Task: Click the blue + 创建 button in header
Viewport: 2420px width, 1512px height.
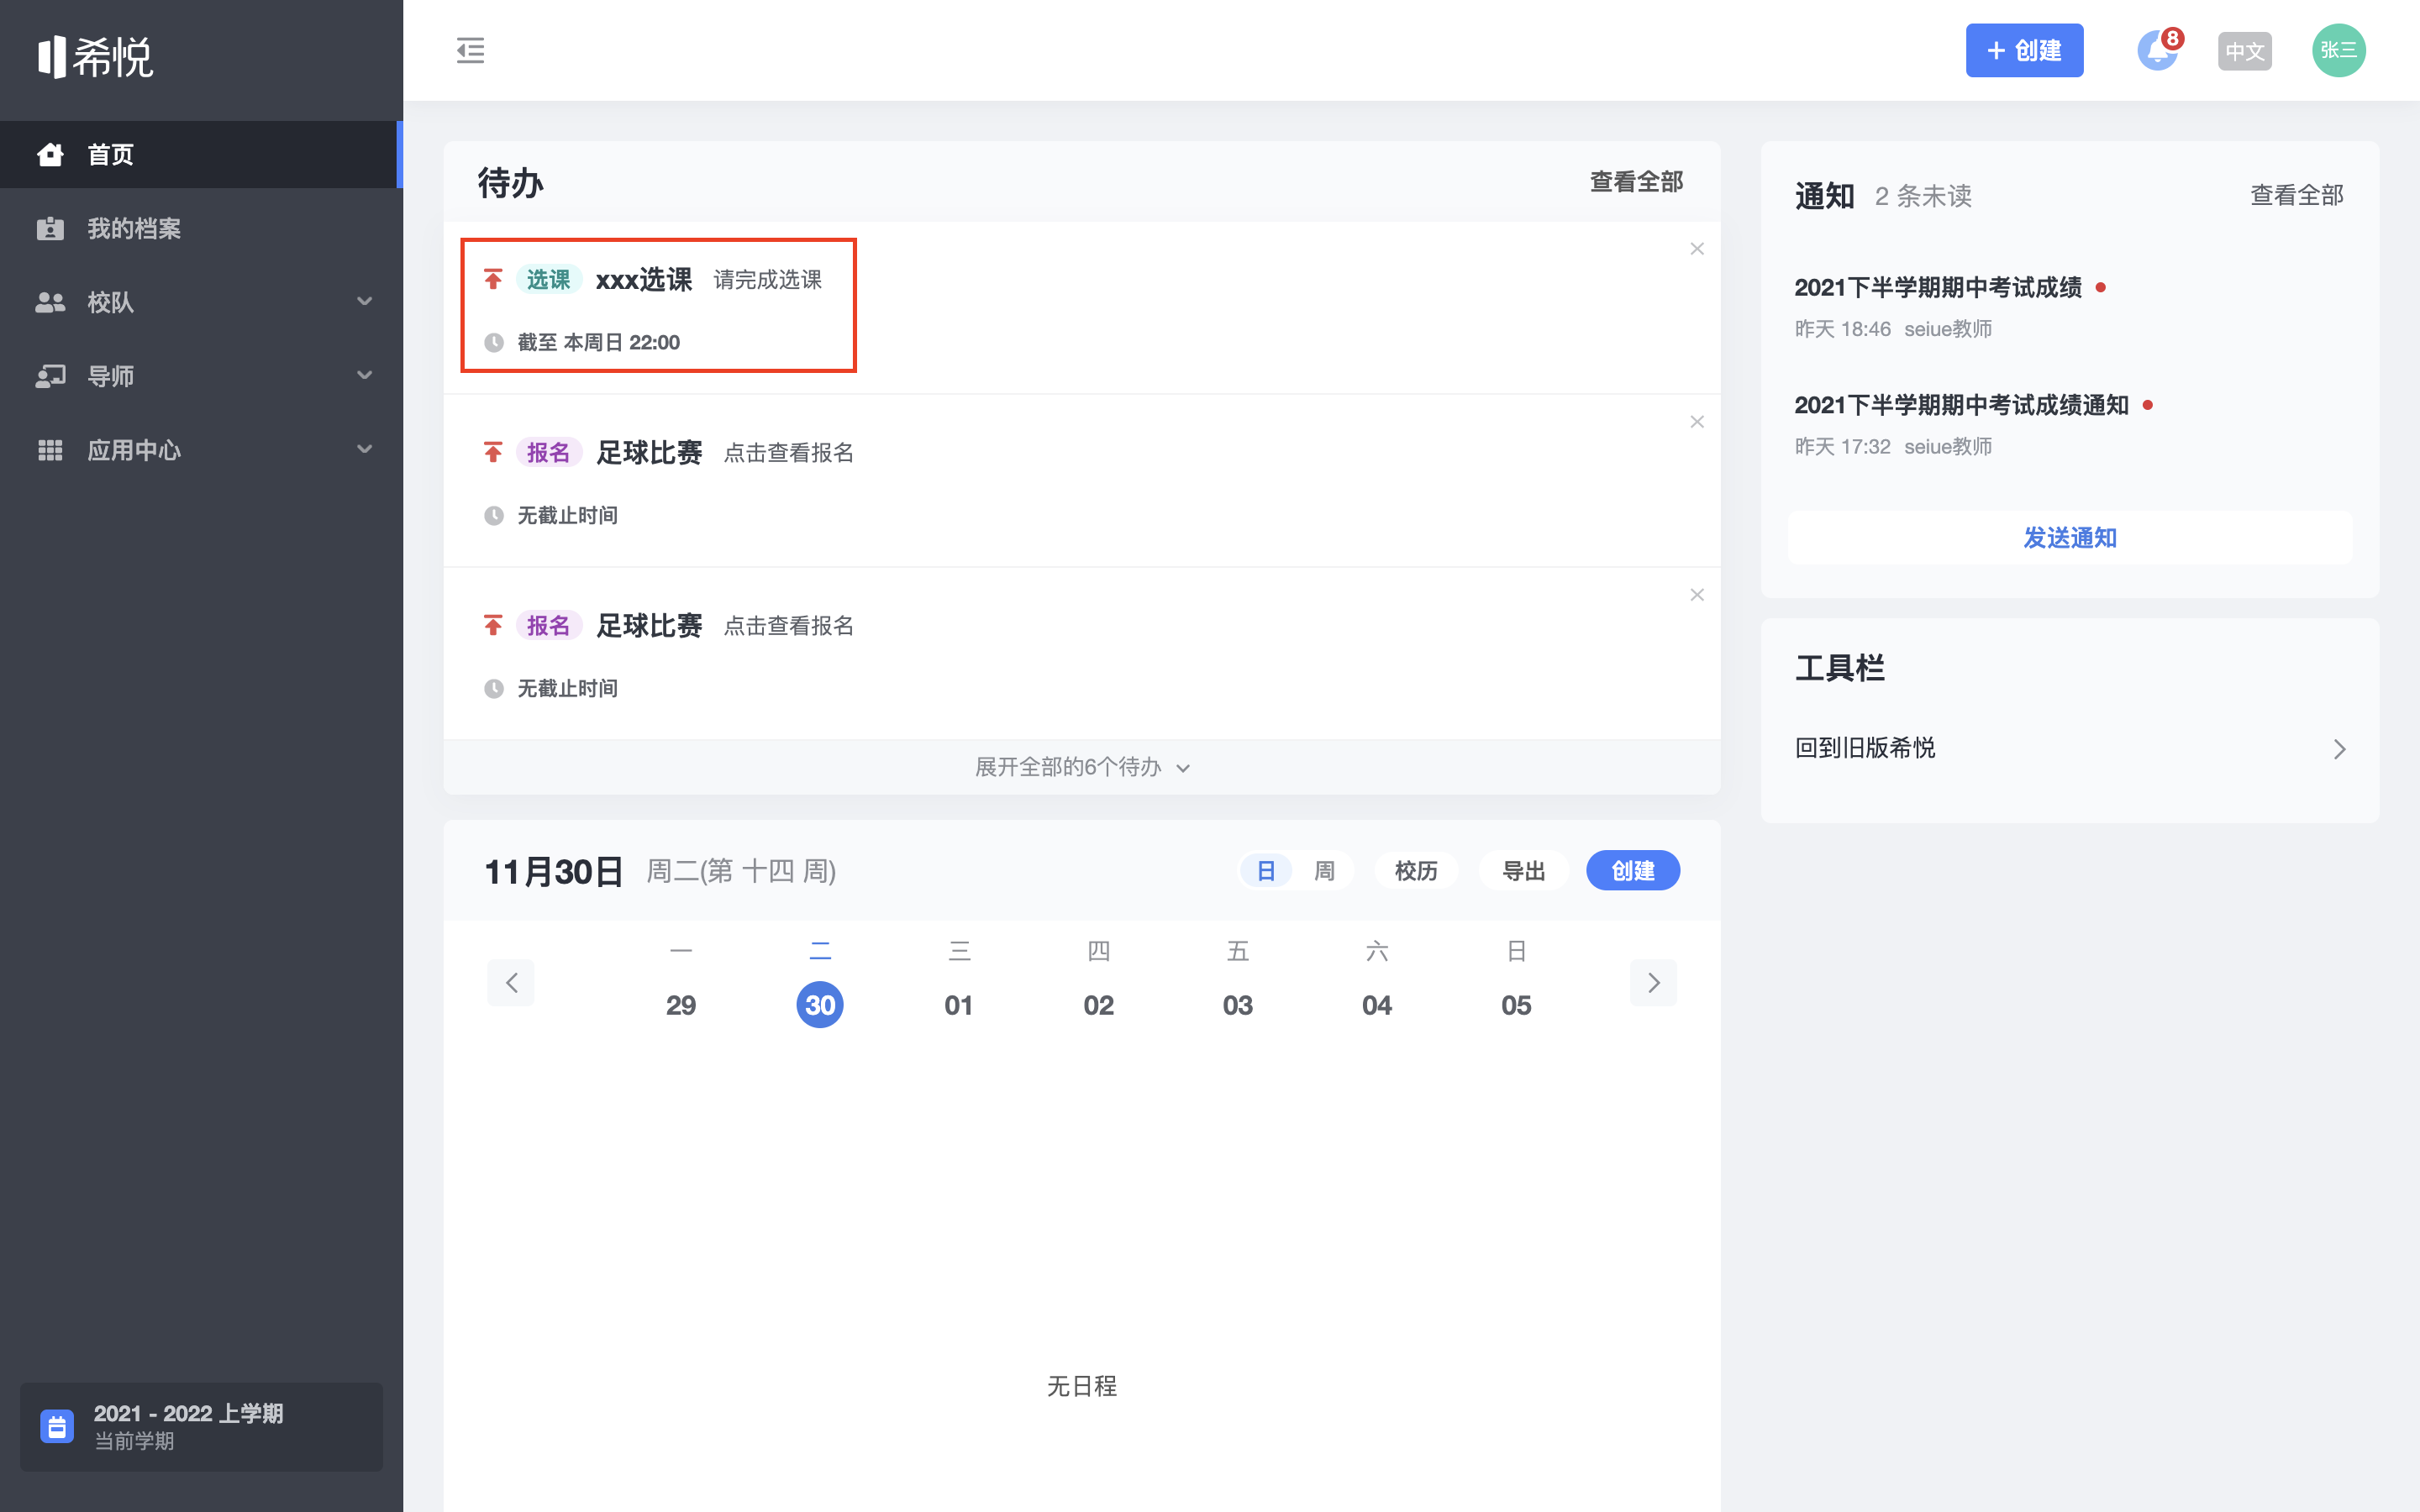Action: pyautogui.click(x=2024, y=50)
